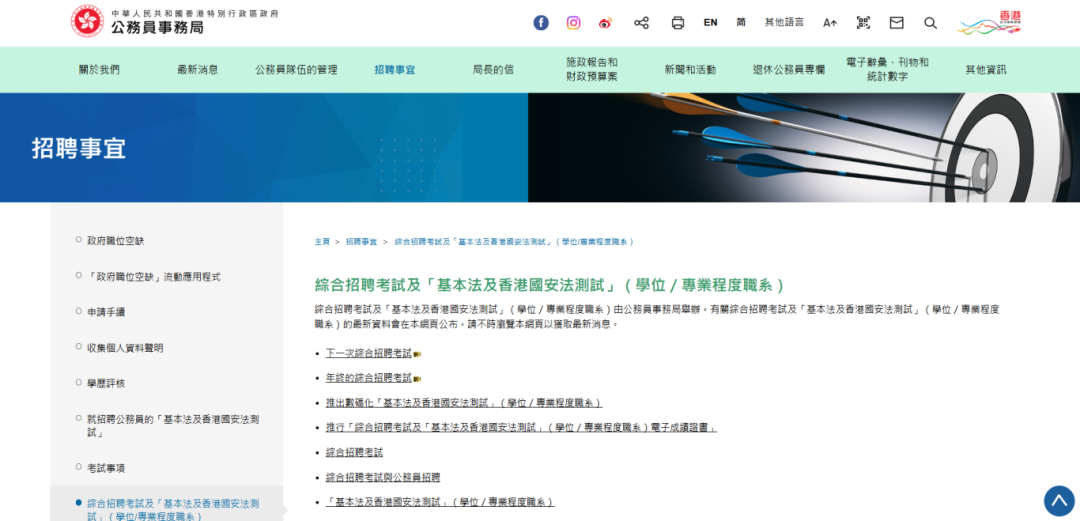Switch language to EN
The height and width of the screenshot is (521, 1080).
710,22
